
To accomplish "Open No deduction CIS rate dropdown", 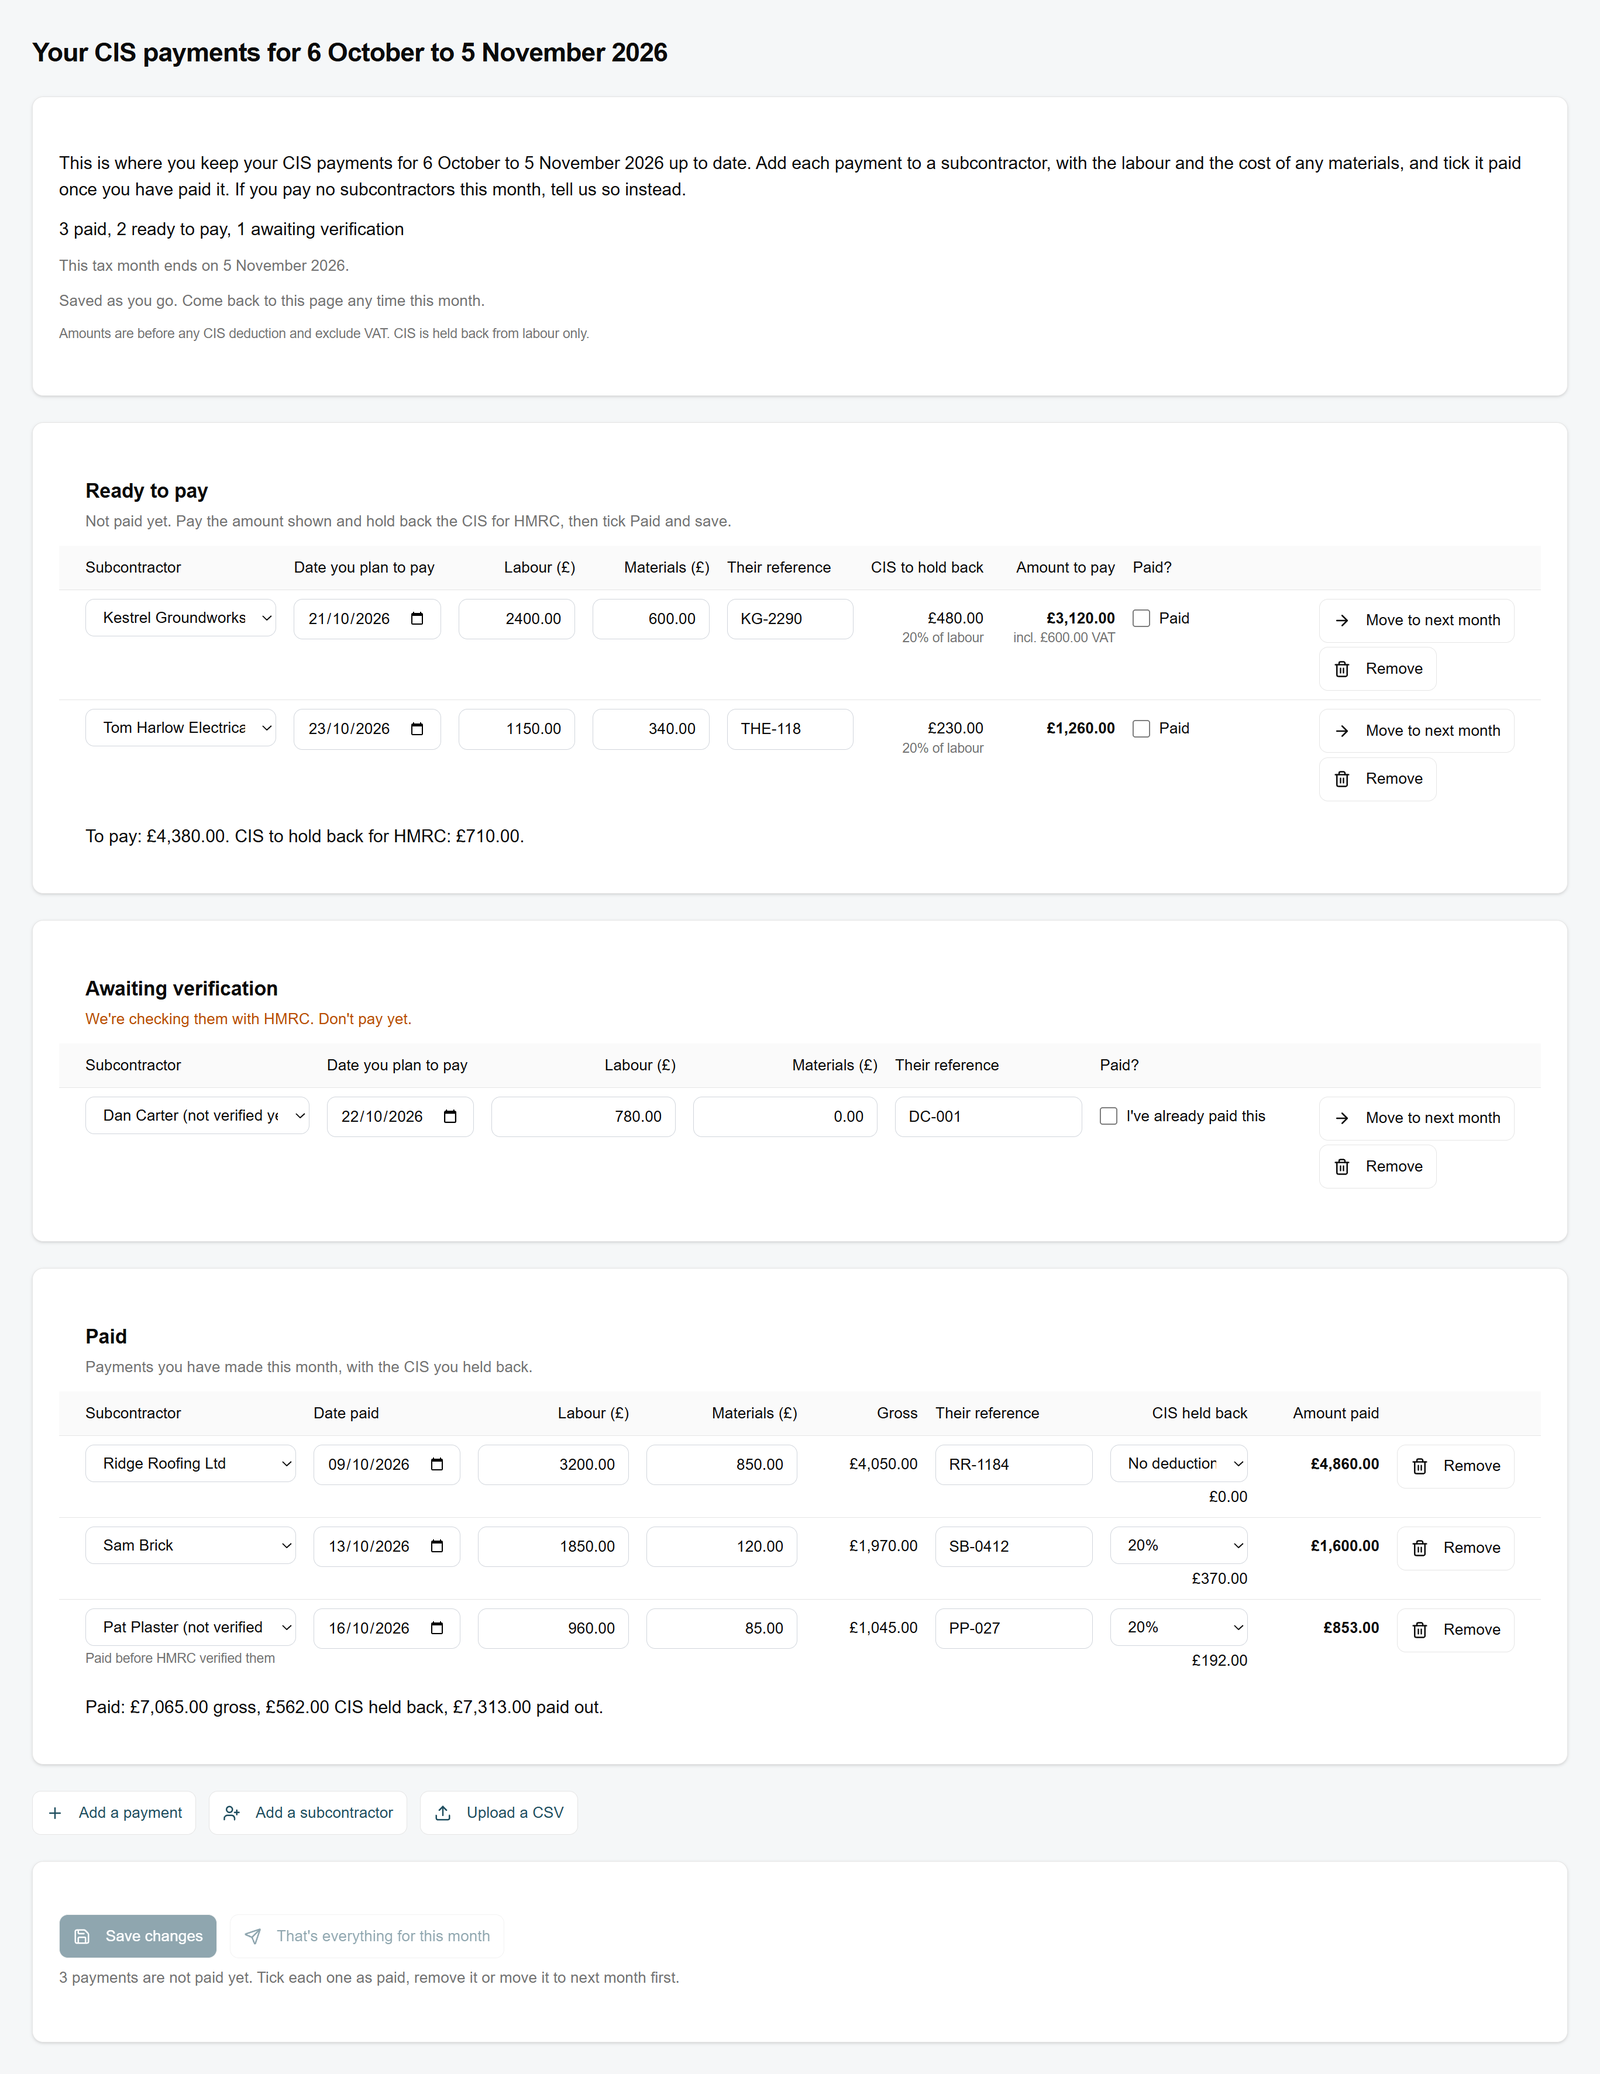I will [x=1179, y=1464].
